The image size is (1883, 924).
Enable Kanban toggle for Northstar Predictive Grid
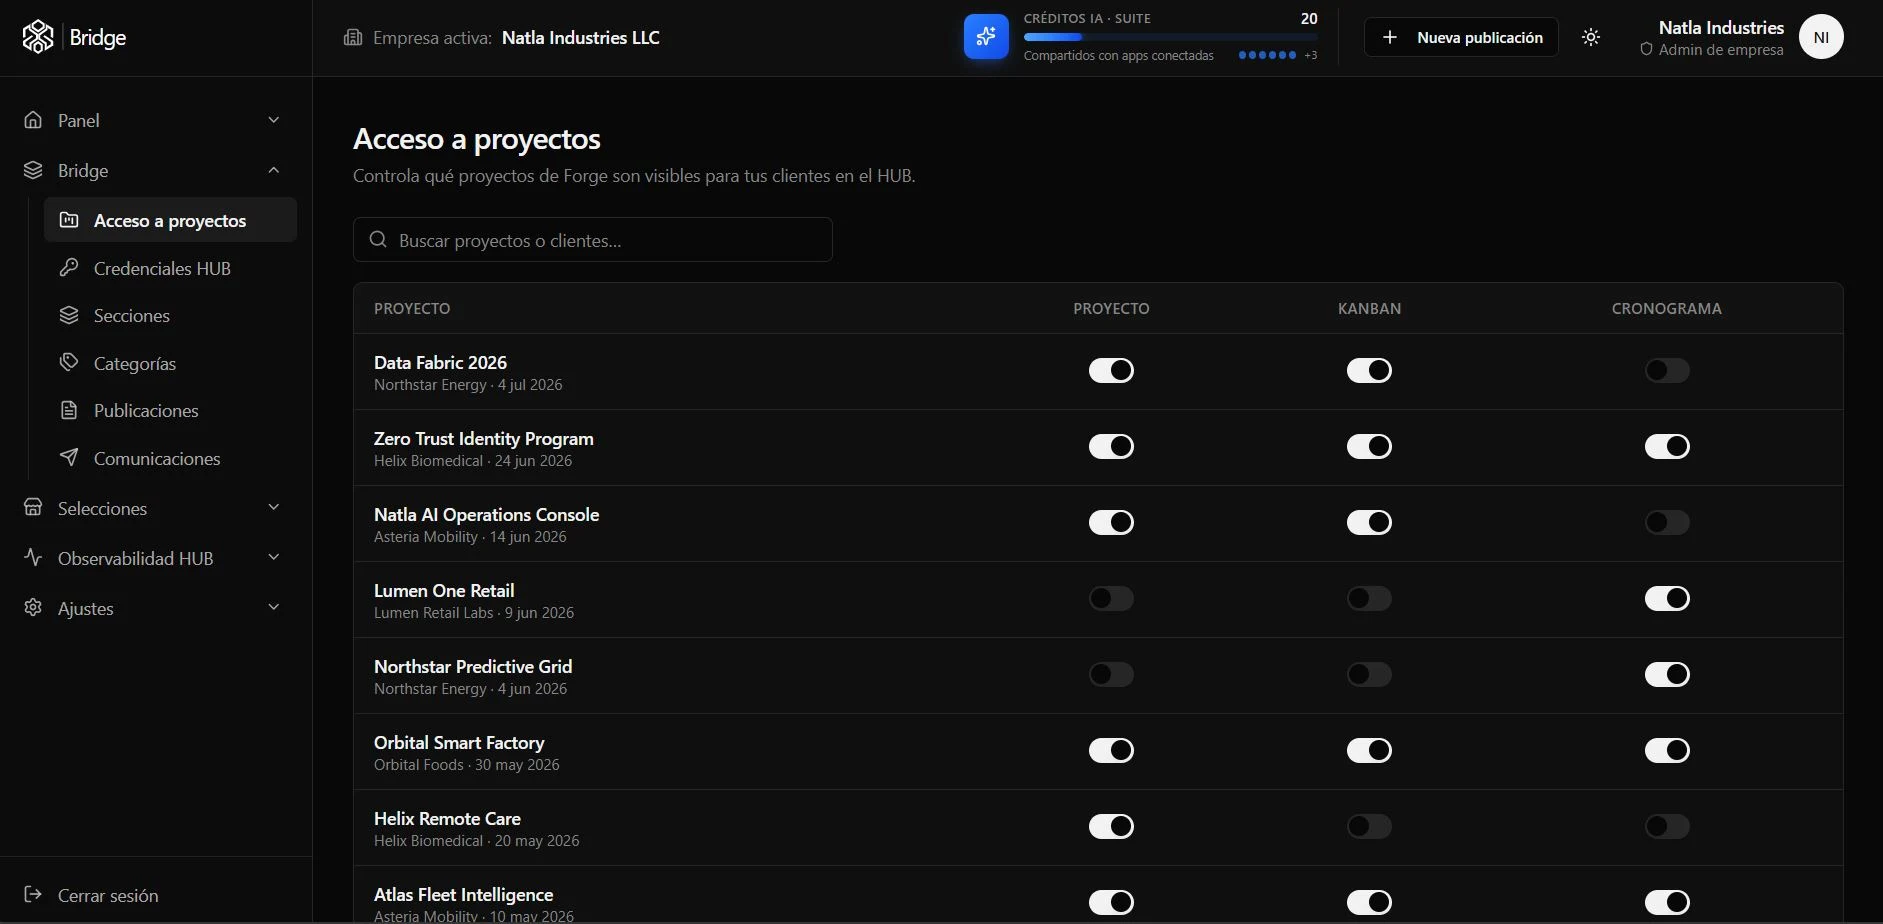[1369, 674]
